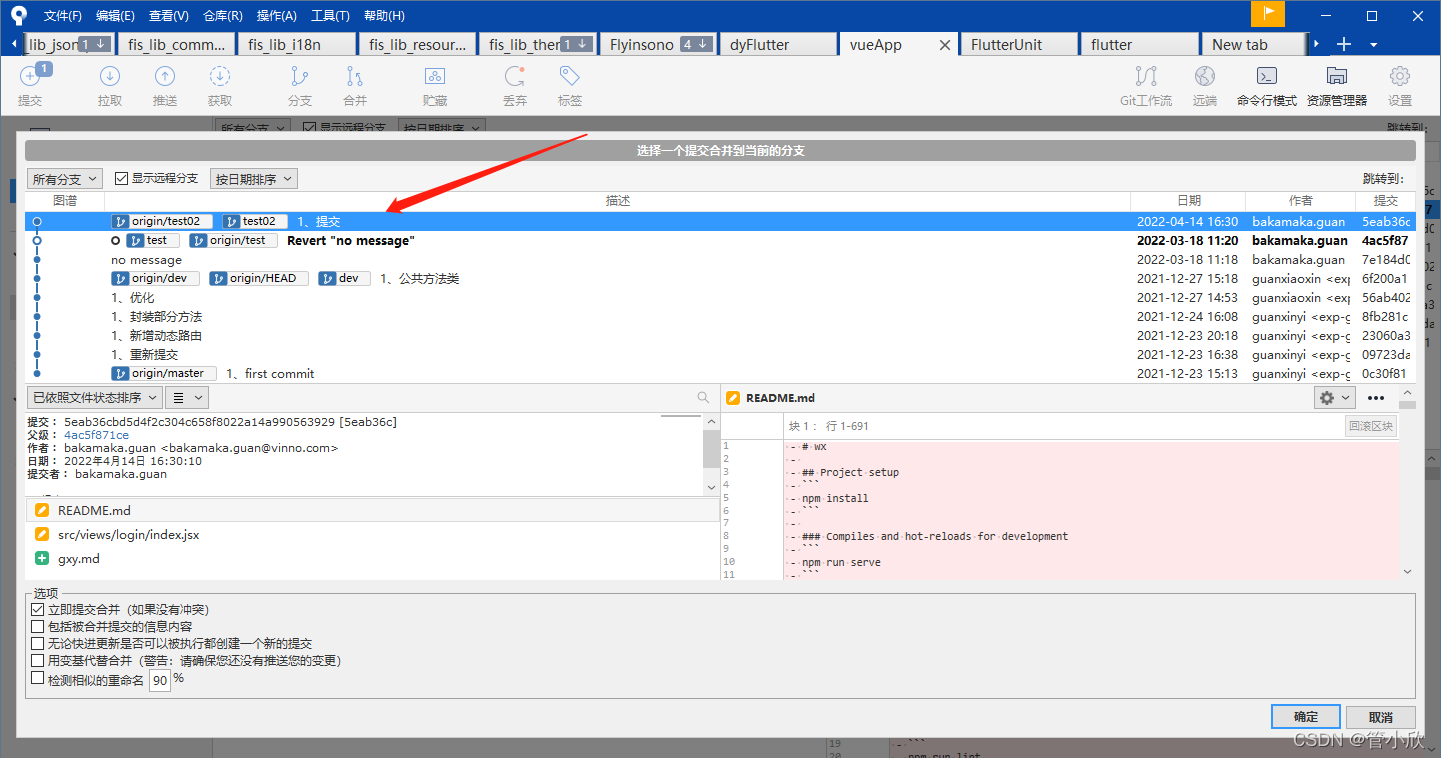This screenshot has height=759, width=1441.
Task: Click the origin/master branch label
Action: [x=163, y=373]
